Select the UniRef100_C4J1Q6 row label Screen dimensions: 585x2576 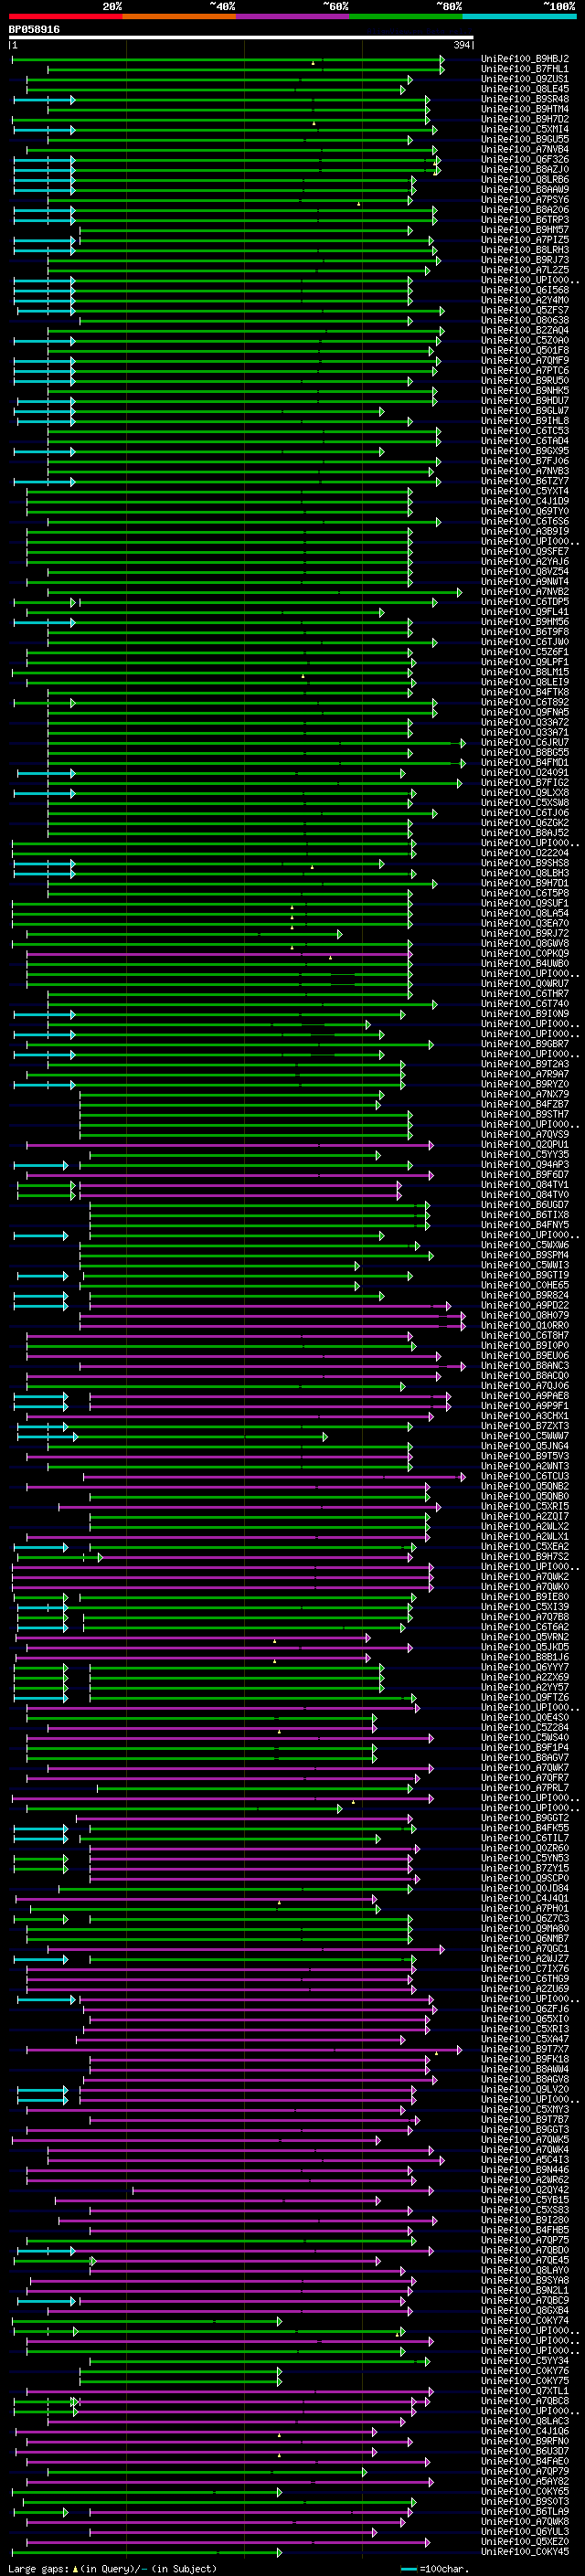pos(525,2432)
